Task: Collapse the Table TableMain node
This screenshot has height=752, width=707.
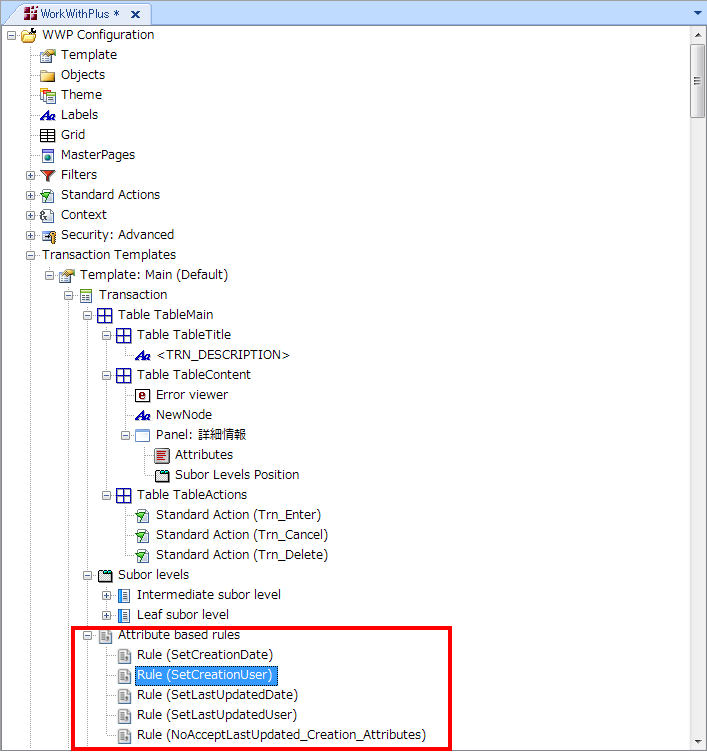Action: point(87,316)
